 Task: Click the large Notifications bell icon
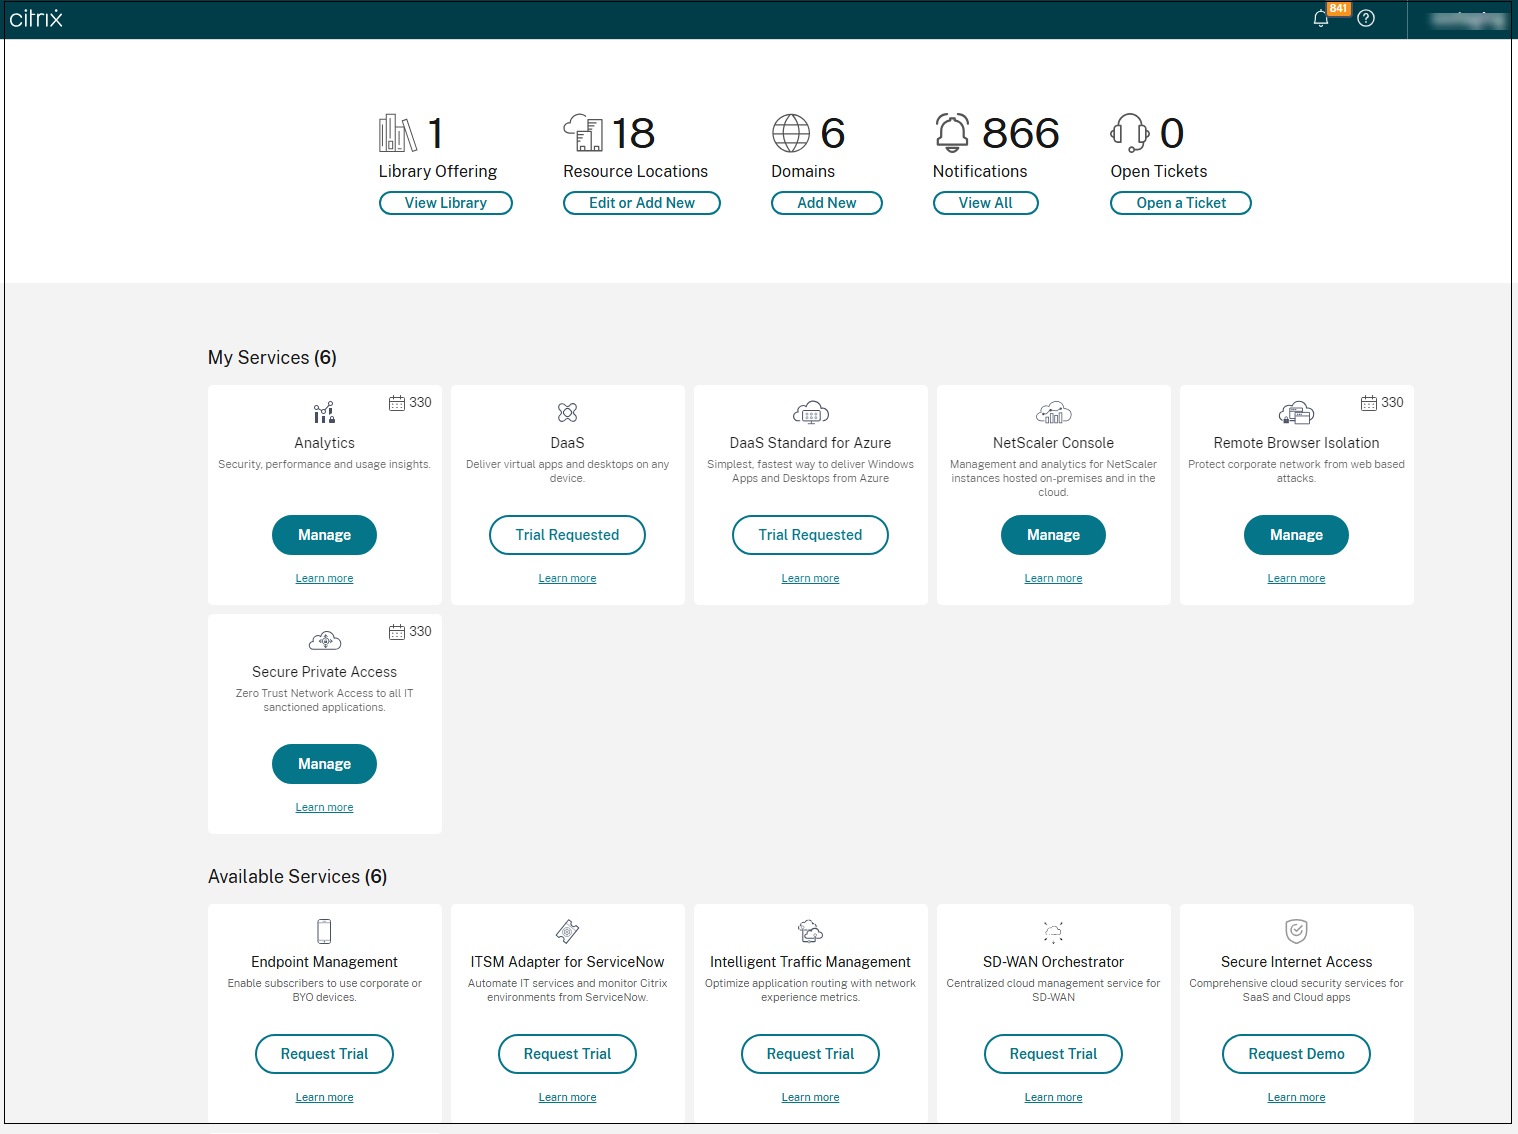pos(952,133)
